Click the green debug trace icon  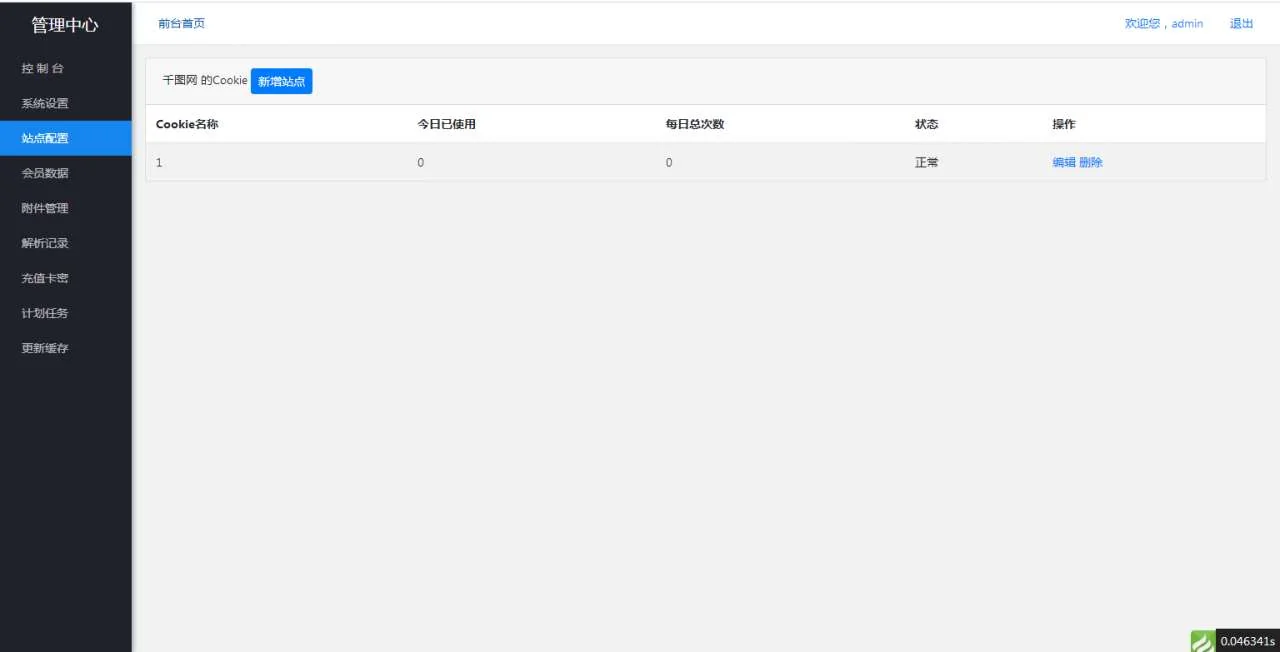point(1202,641)
